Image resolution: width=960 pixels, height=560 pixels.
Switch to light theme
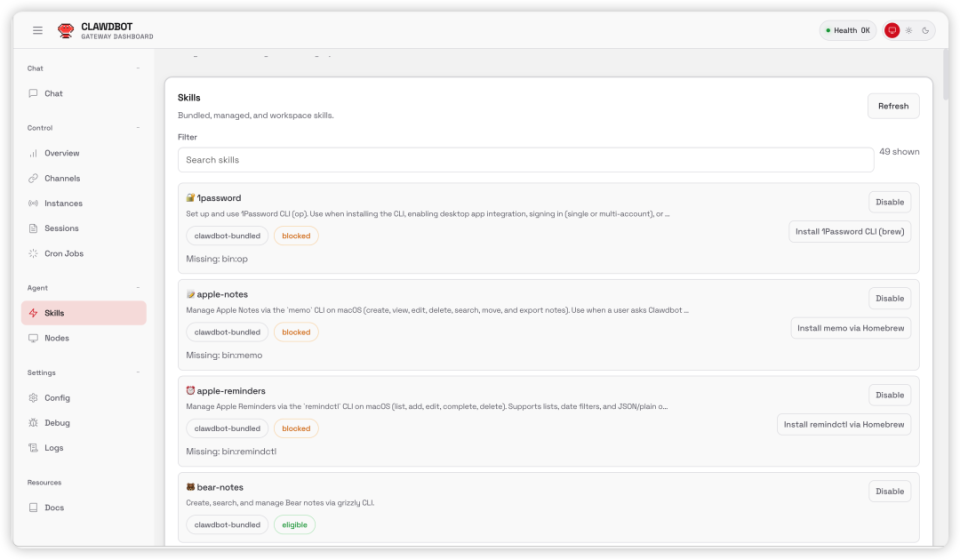pos(909,31)
